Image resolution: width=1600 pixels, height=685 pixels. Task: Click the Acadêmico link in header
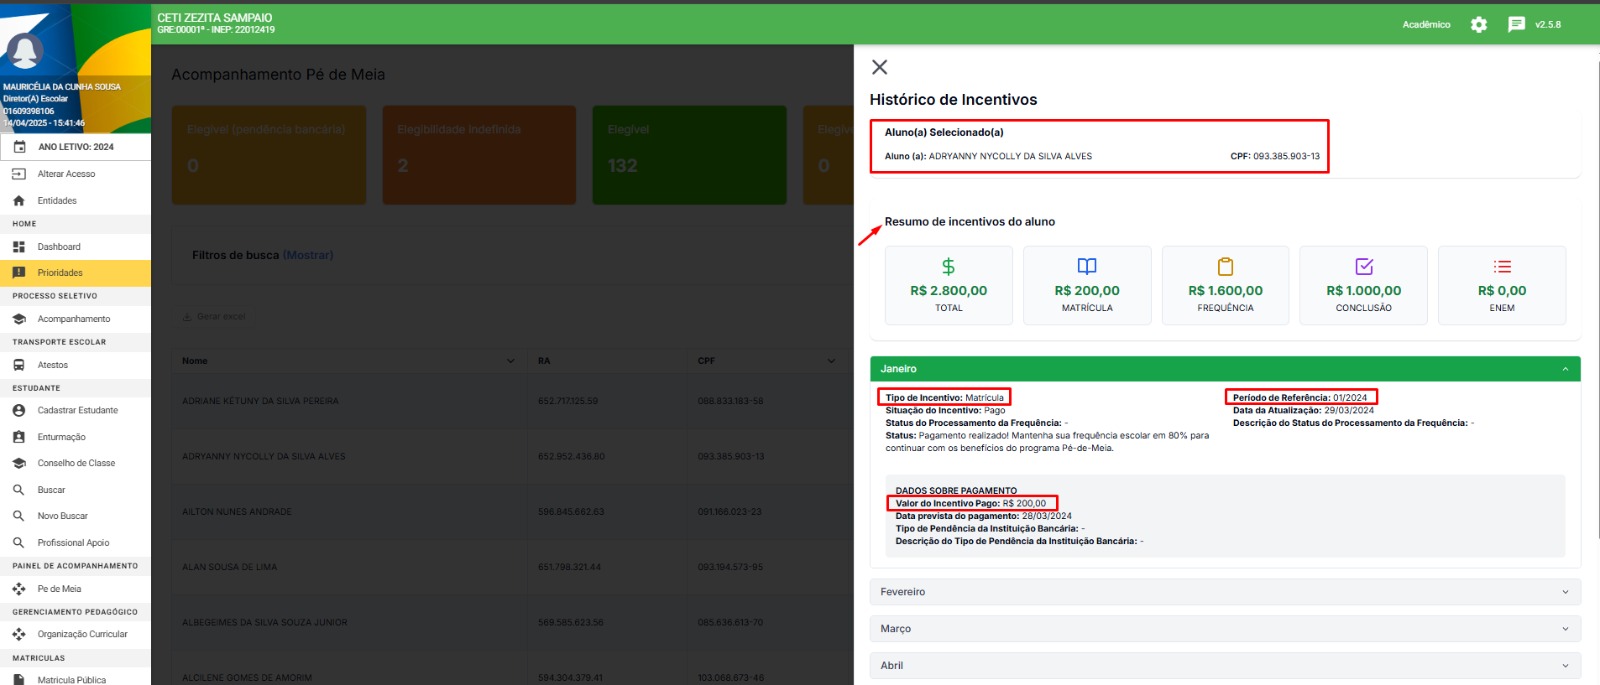coord(1426,25)
